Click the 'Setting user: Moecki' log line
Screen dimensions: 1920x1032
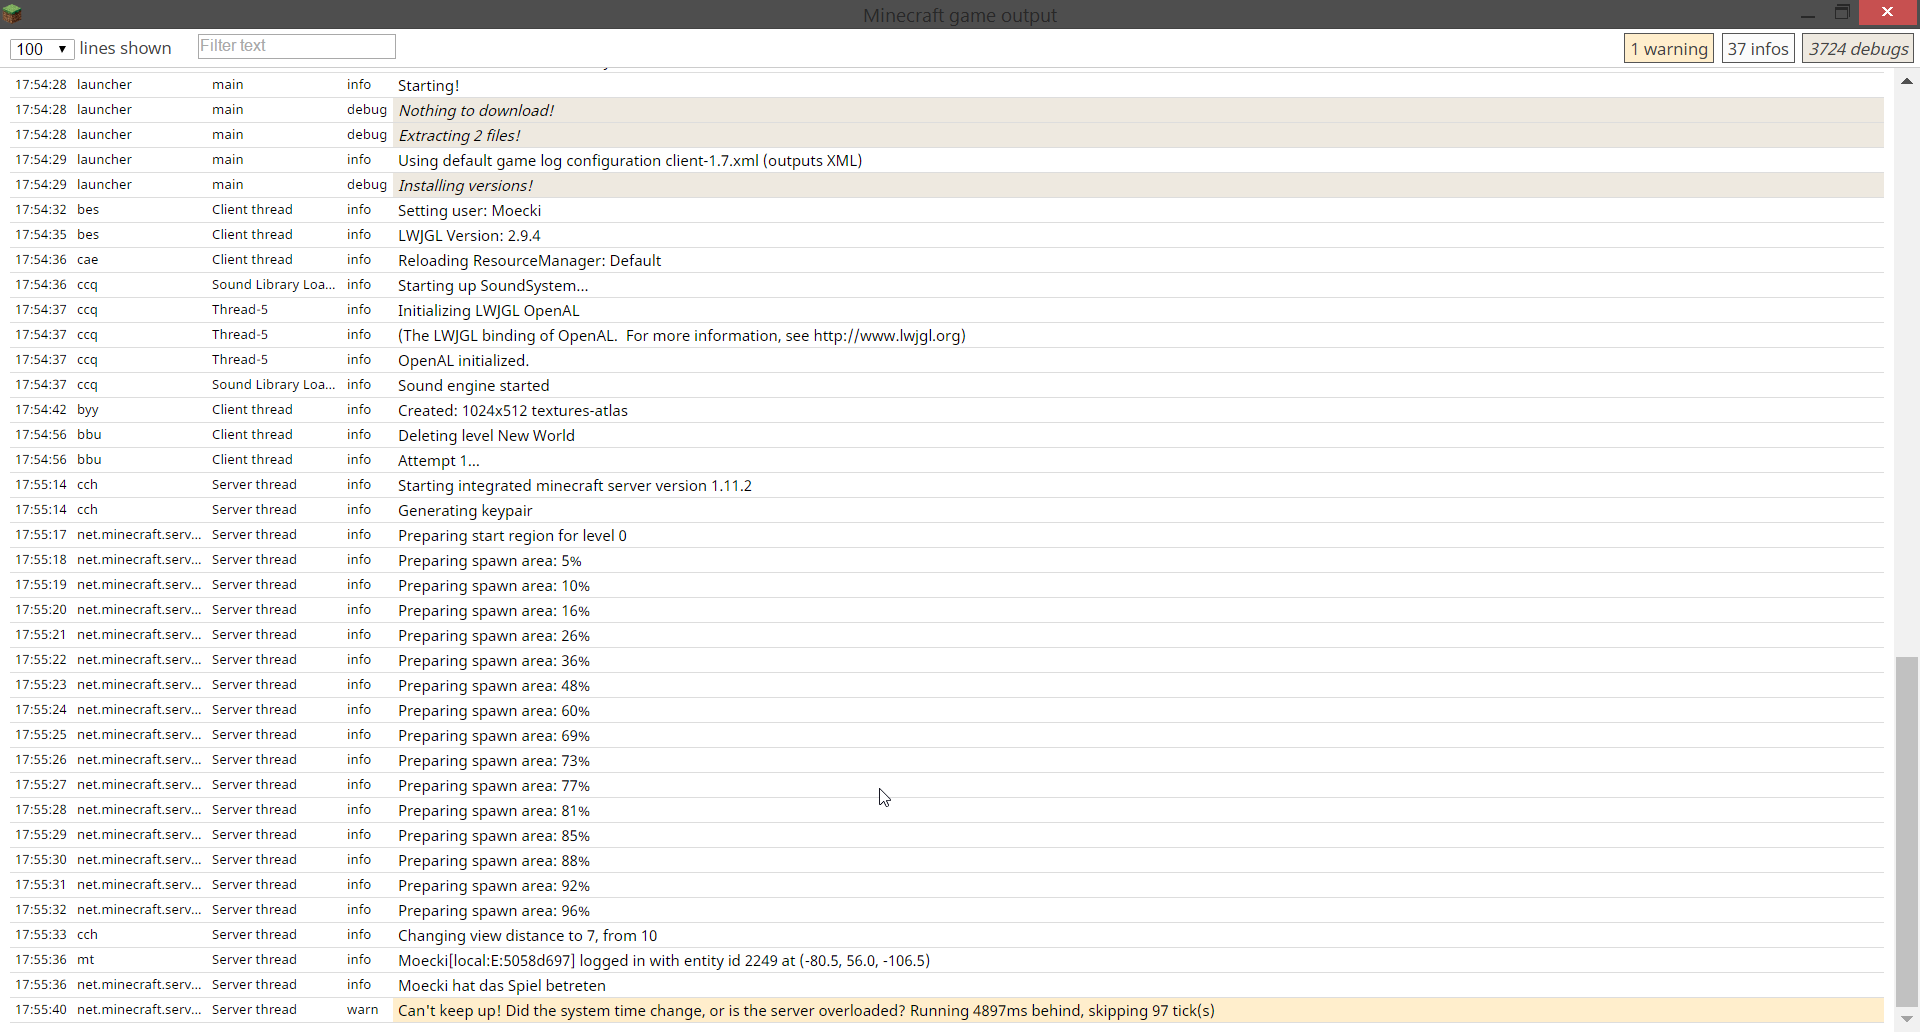point(947,210)
